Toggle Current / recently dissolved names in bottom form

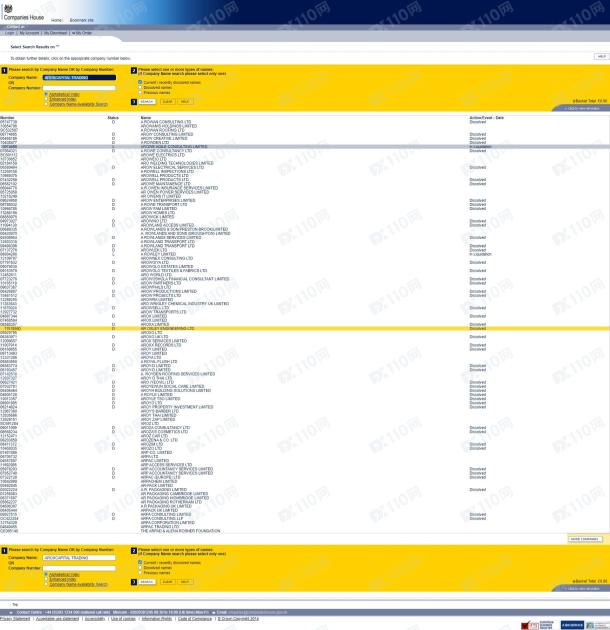(140, 562)
